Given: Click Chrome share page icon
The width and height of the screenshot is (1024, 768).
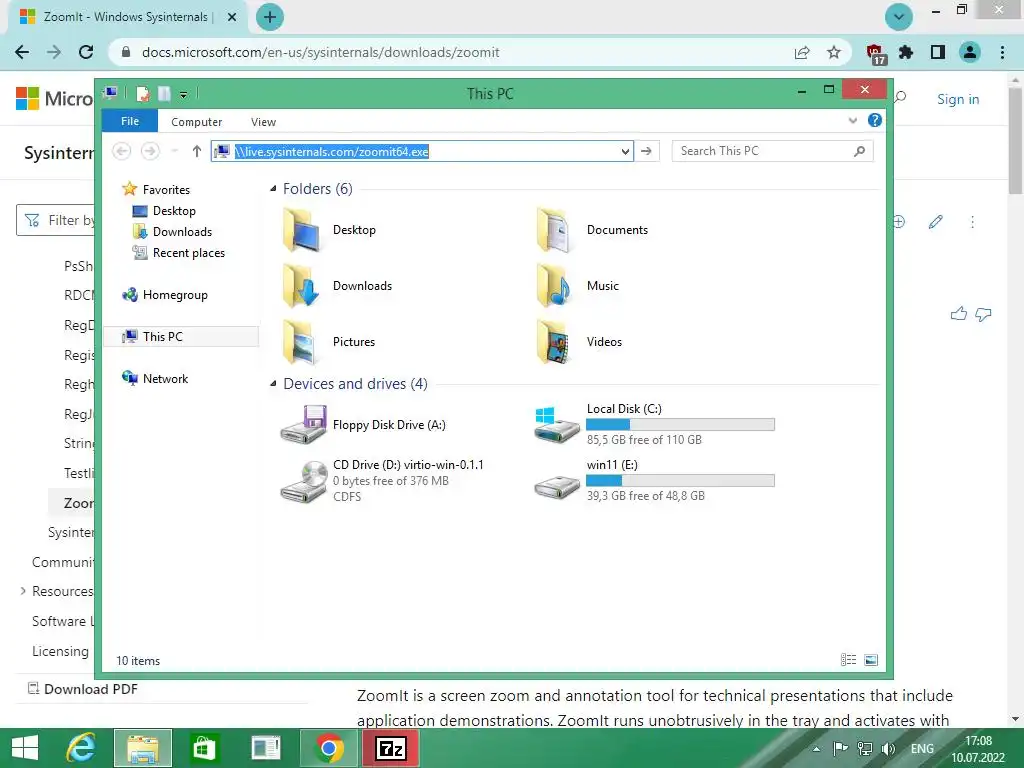Looking at the screenshot, I should 802,52.
